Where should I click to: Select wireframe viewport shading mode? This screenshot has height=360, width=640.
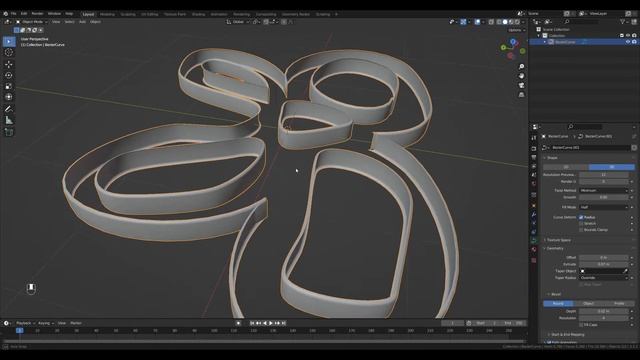point(499,22)
